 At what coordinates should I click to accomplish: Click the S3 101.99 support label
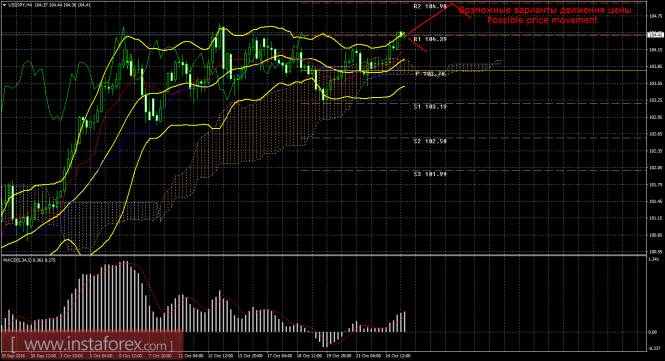tap(430, 174)
